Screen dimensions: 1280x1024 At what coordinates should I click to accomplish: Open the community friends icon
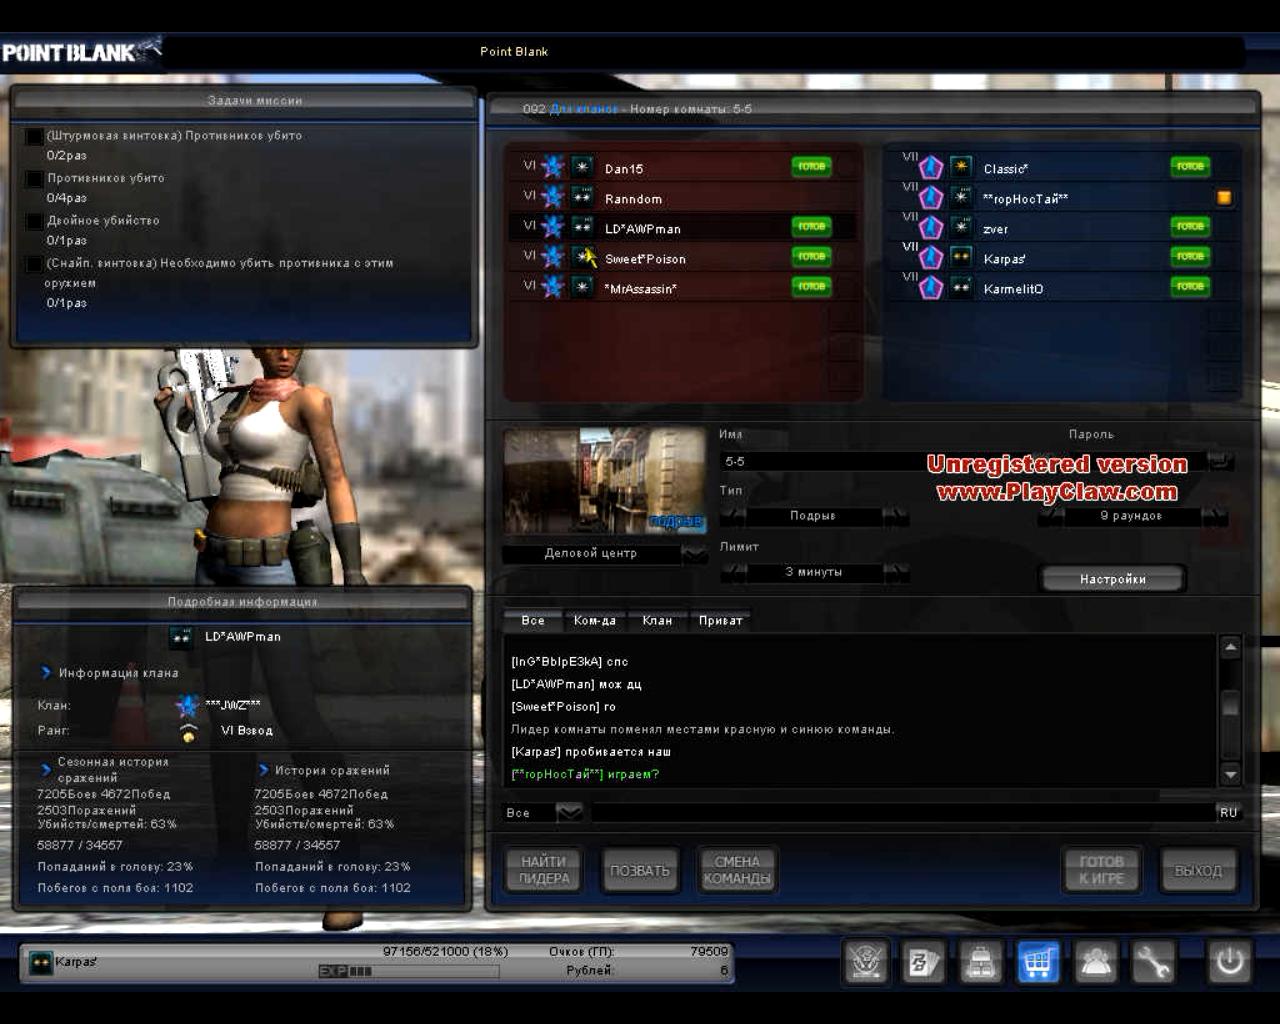[x=1096, y=962]
